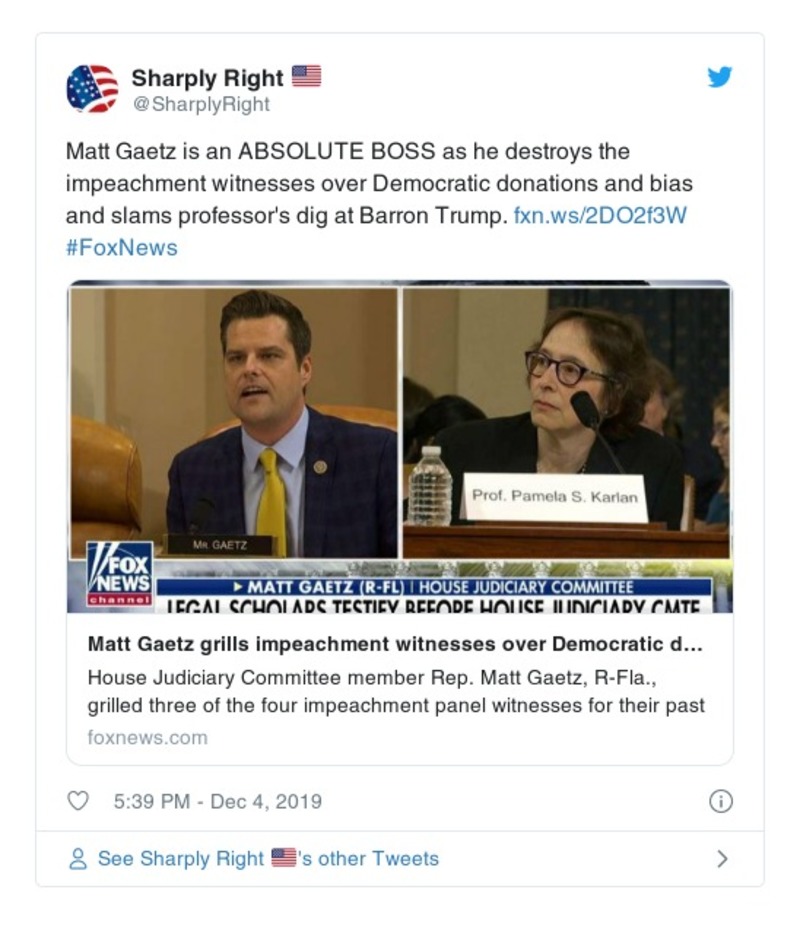The width and height of the screenshot is (800, 934).
Task: Click the person icon beside See Sharply Right
Action: click(78, 859)
